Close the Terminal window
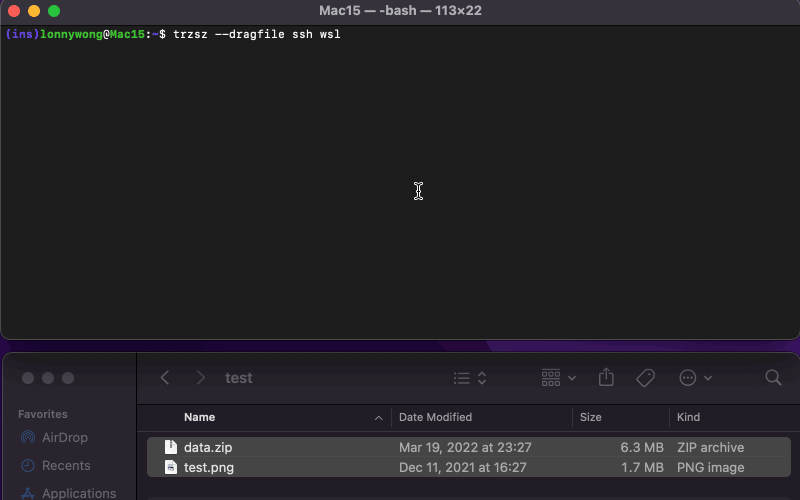Viewport: 800px width, 500px height. coord(14,11)
